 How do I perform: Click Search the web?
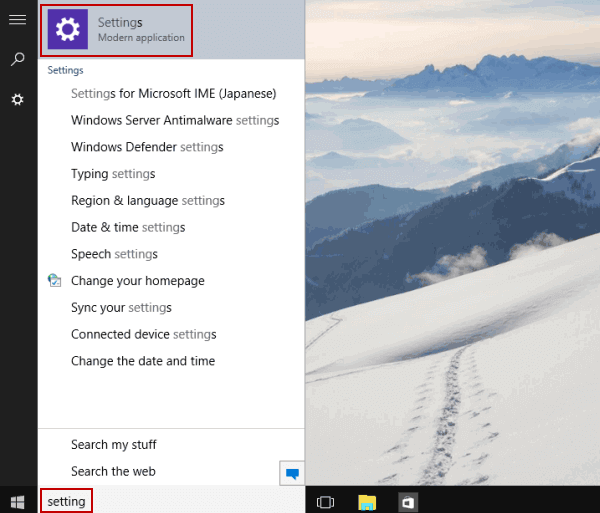coord(113,471)
